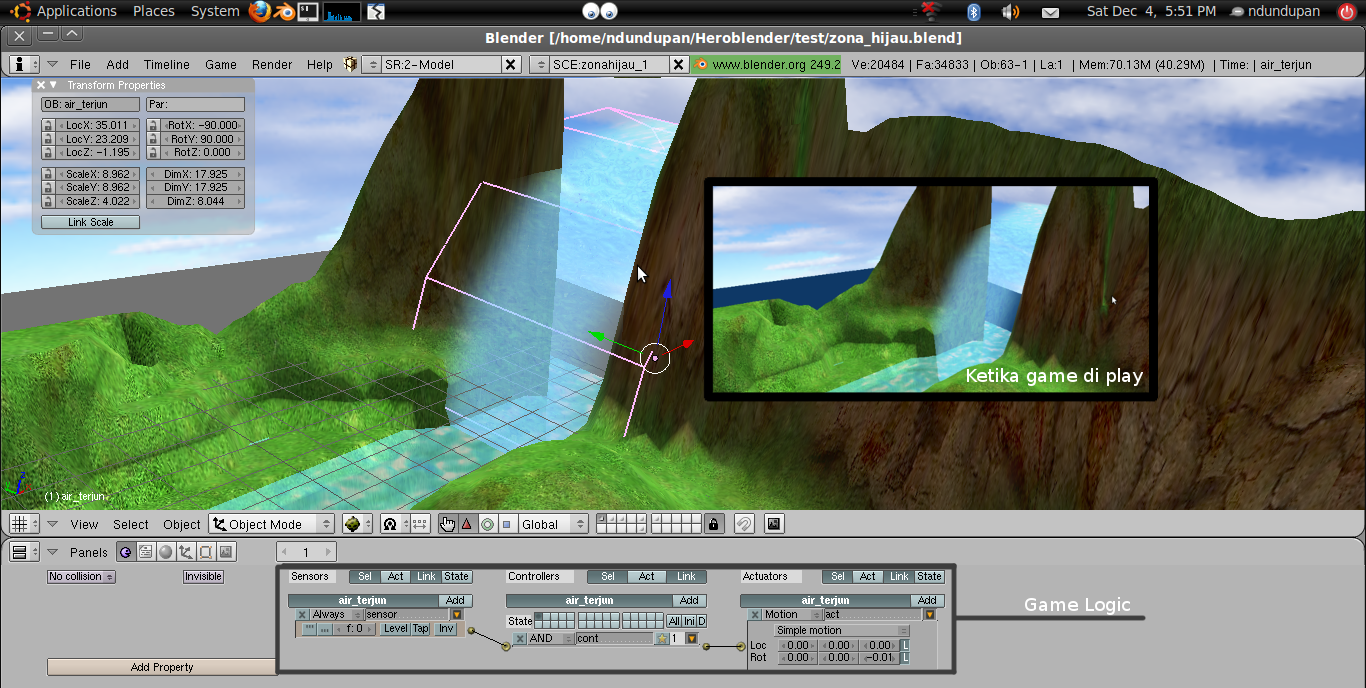Open 3D view window type selector
Viewport: 1366px width, 688px height.
(x=24, y=524)
